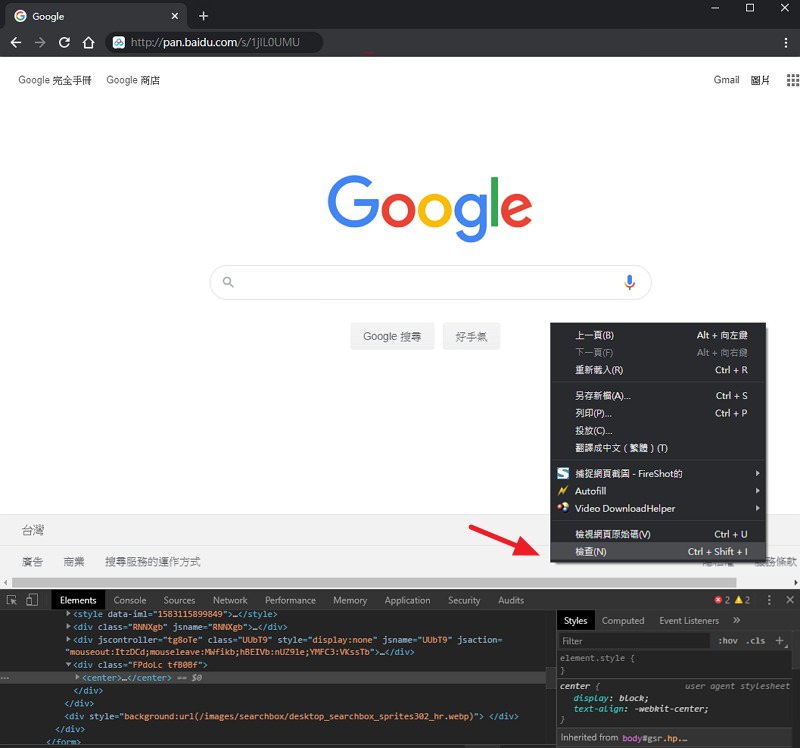Choose 投放(C) in context menu
Viewport: 800px width, 748px height.
pyautogui.click(x=658, y=430)
